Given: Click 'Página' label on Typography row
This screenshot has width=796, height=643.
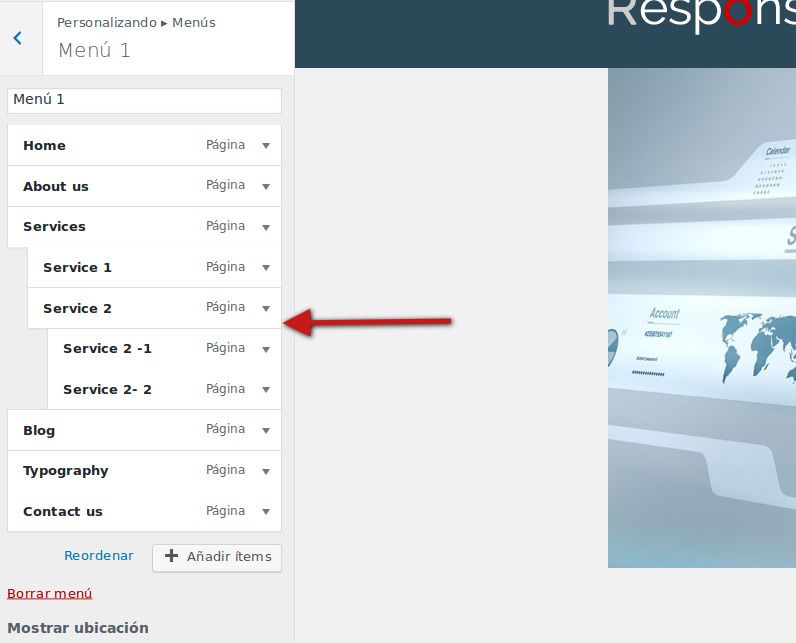Looking at the screenshot, I should 225,470.
